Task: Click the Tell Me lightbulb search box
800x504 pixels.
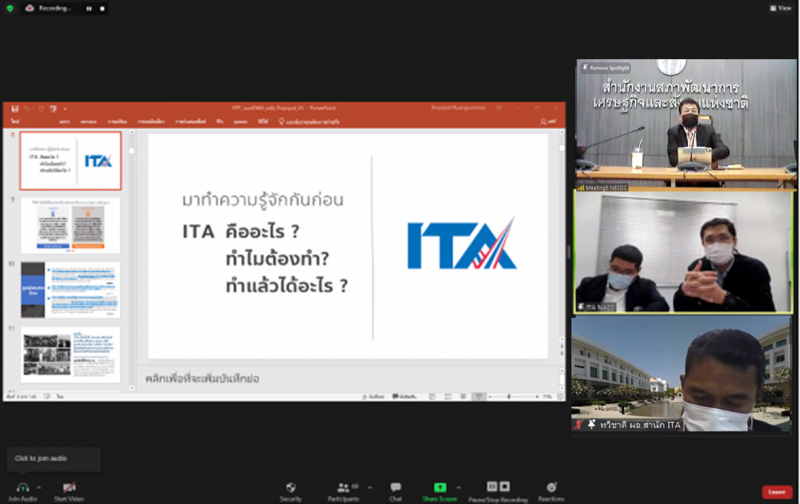Action: coord(309,121)
